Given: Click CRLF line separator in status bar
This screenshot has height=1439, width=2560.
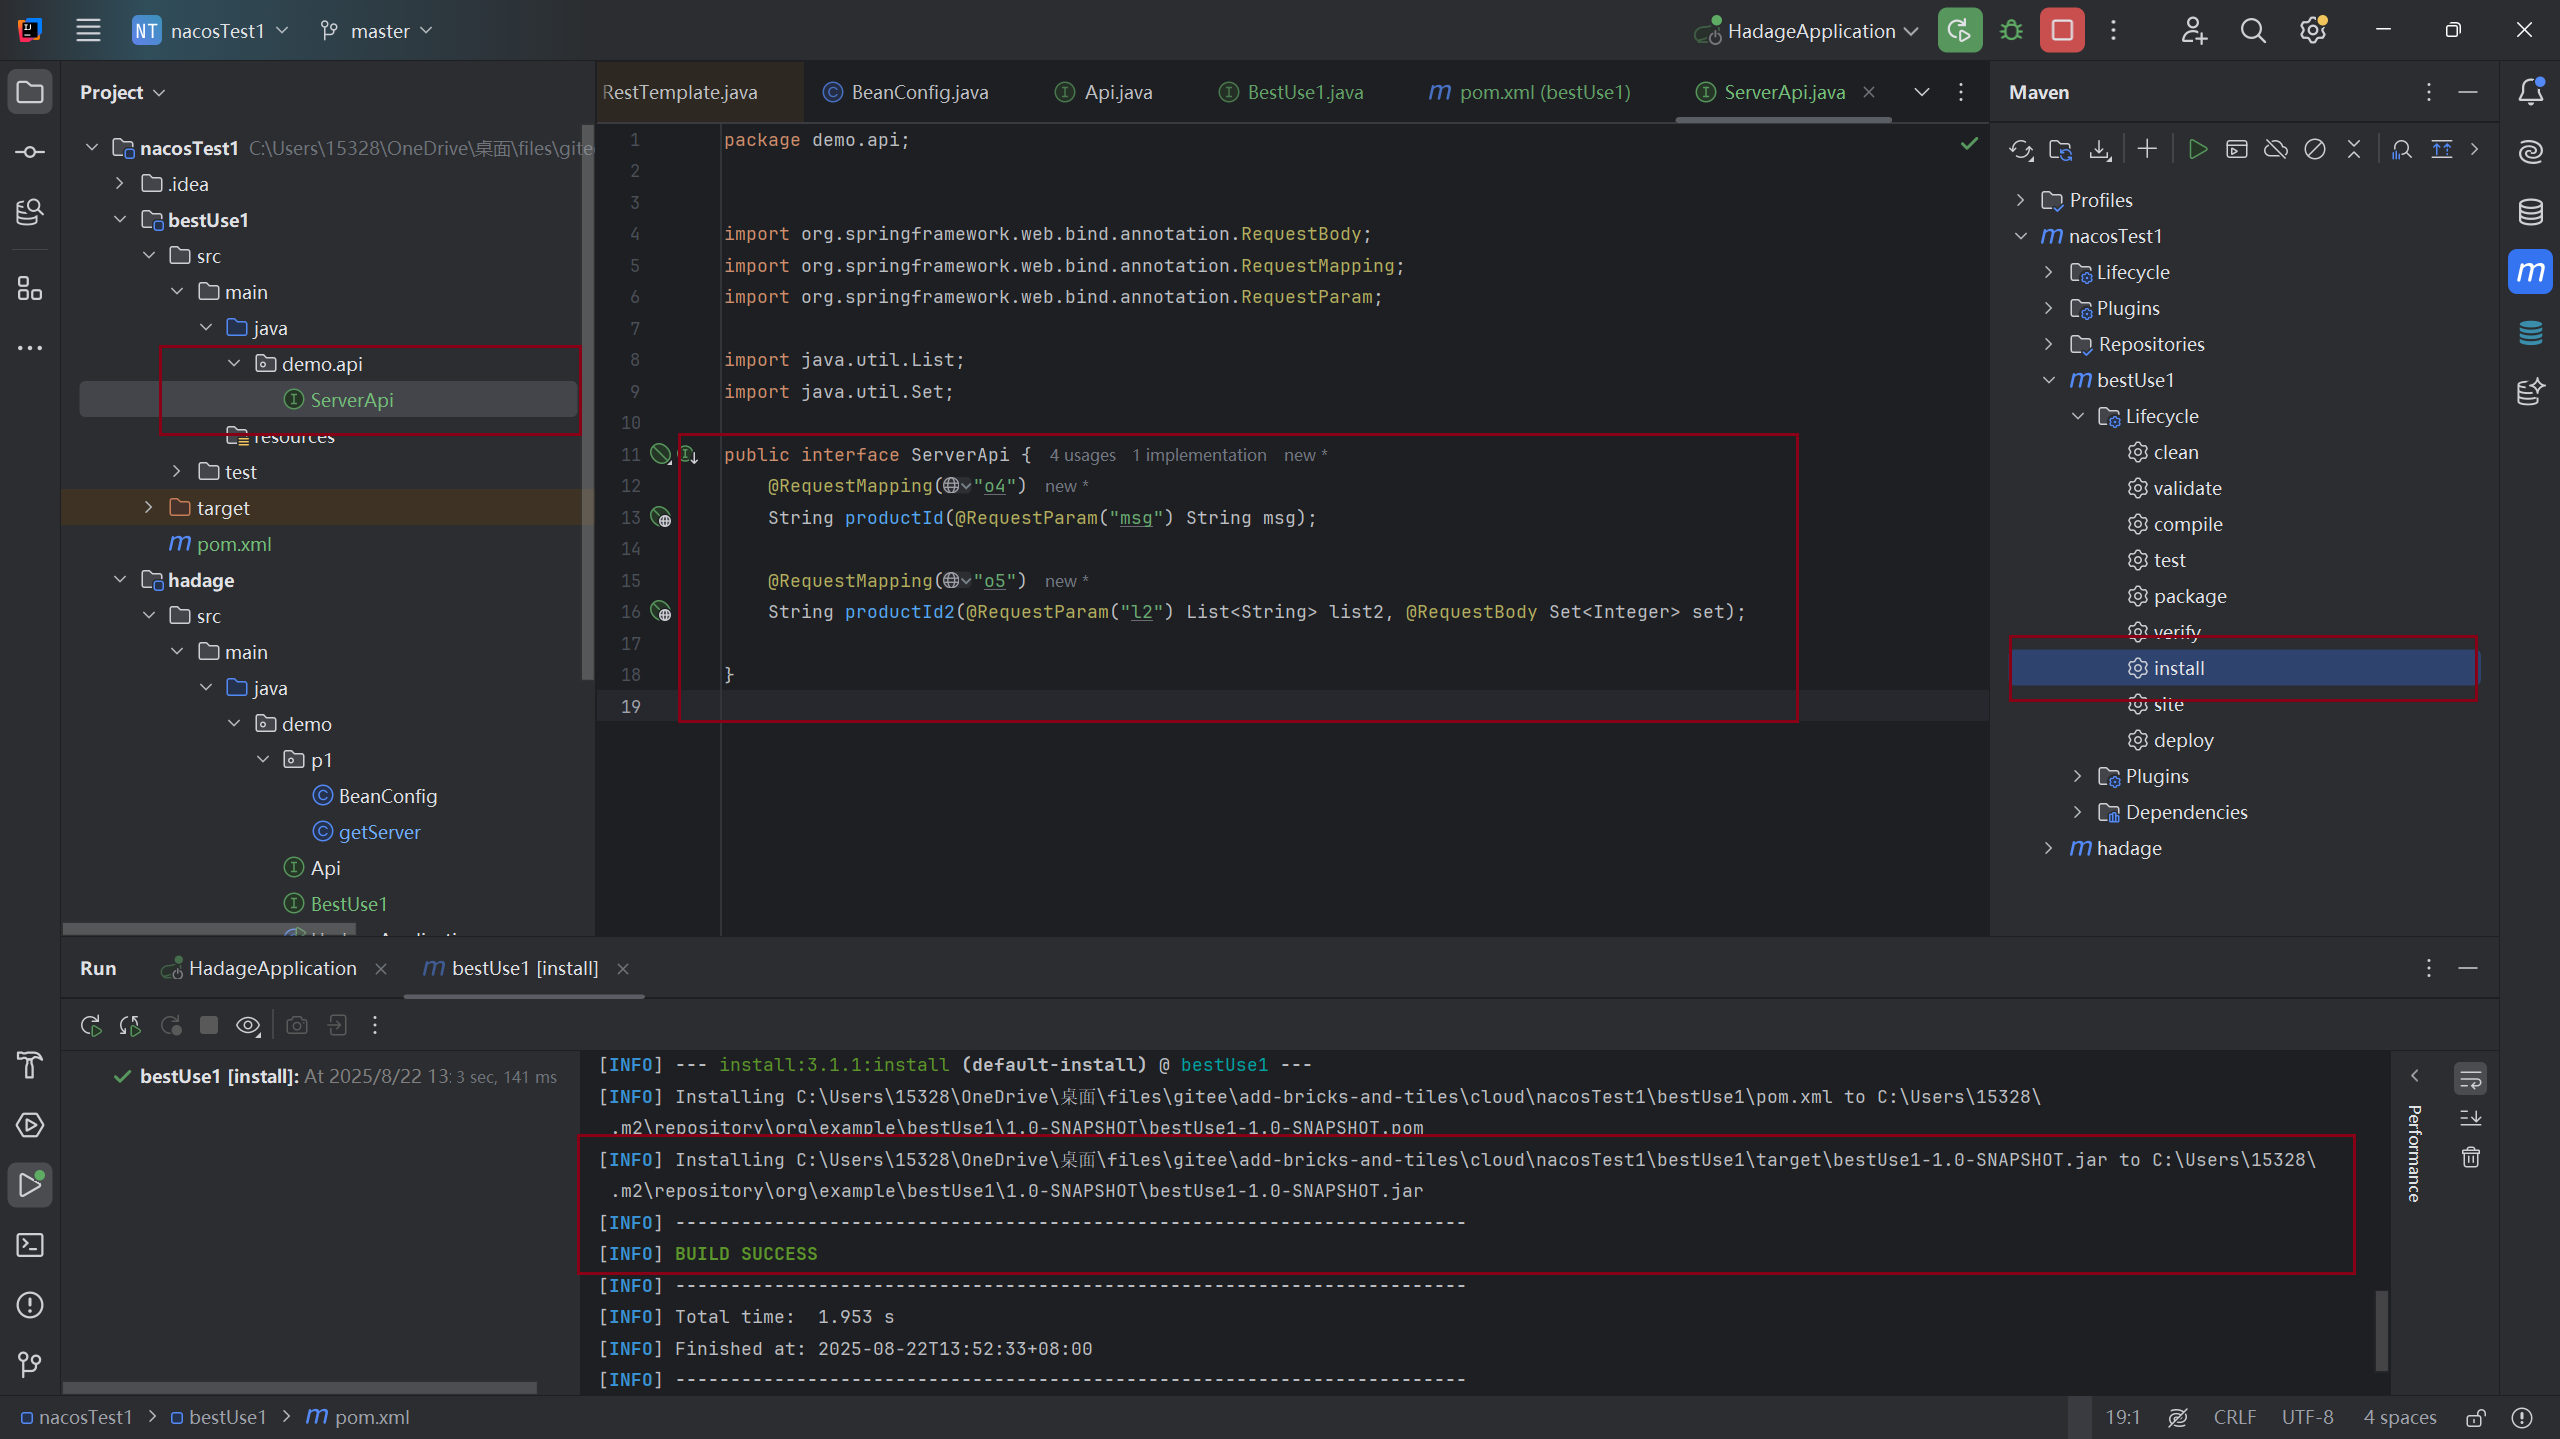Looking at the screenshot, I should (x=2234, y=1418).
